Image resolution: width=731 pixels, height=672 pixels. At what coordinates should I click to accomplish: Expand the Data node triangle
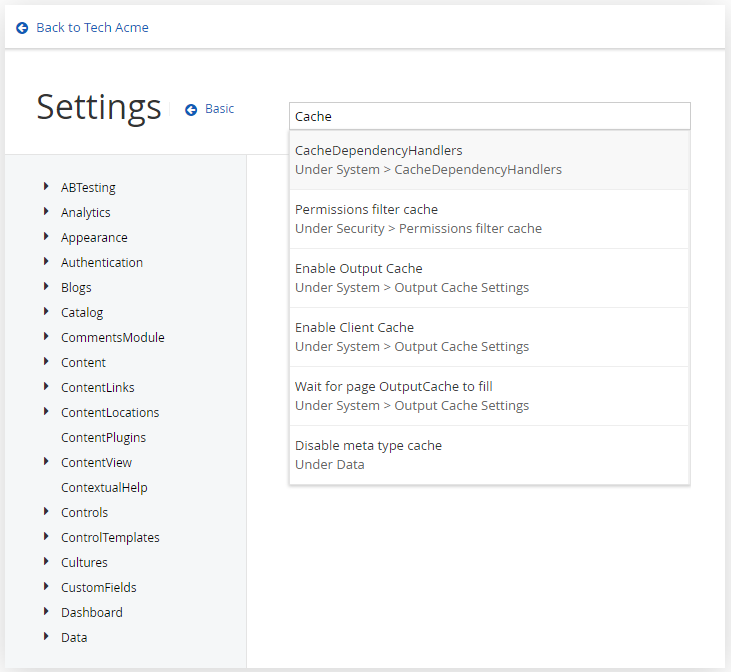(x=46, y=637)
